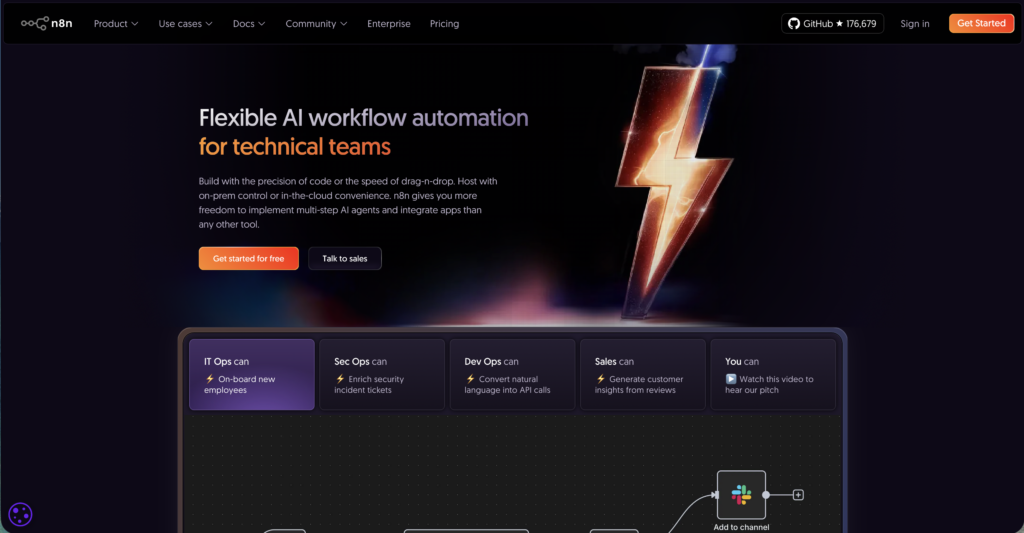
Task: Select the Sales can tab
Action: pyautogui.click(x=643, y=374)
